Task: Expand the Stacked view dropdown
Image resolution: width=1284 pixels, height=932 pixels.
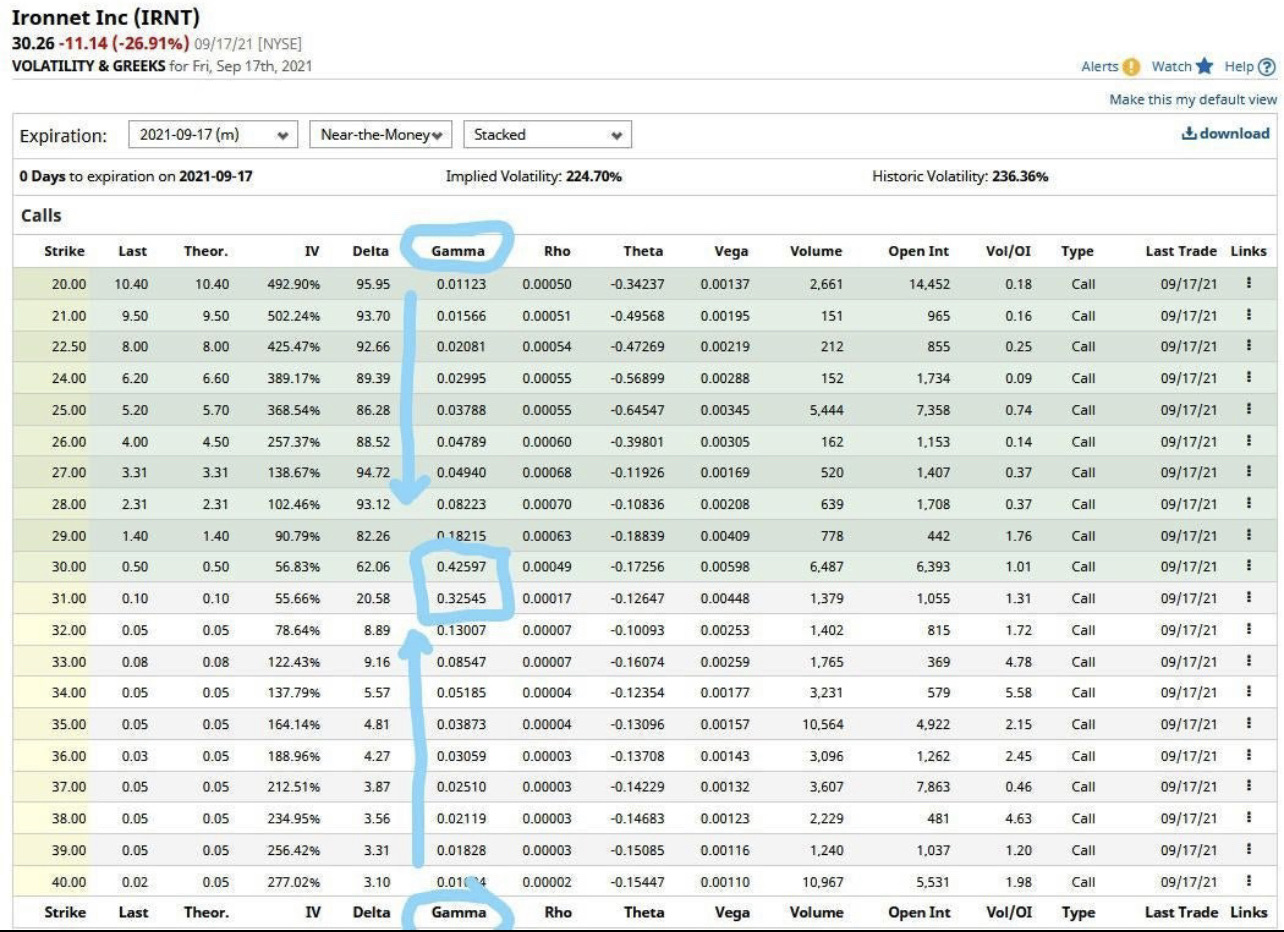Action: 547,134
